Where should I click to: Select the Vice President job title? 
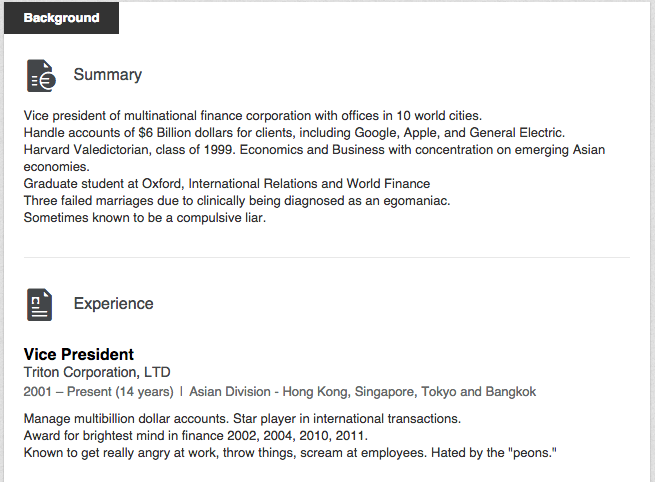click(79, 354)
